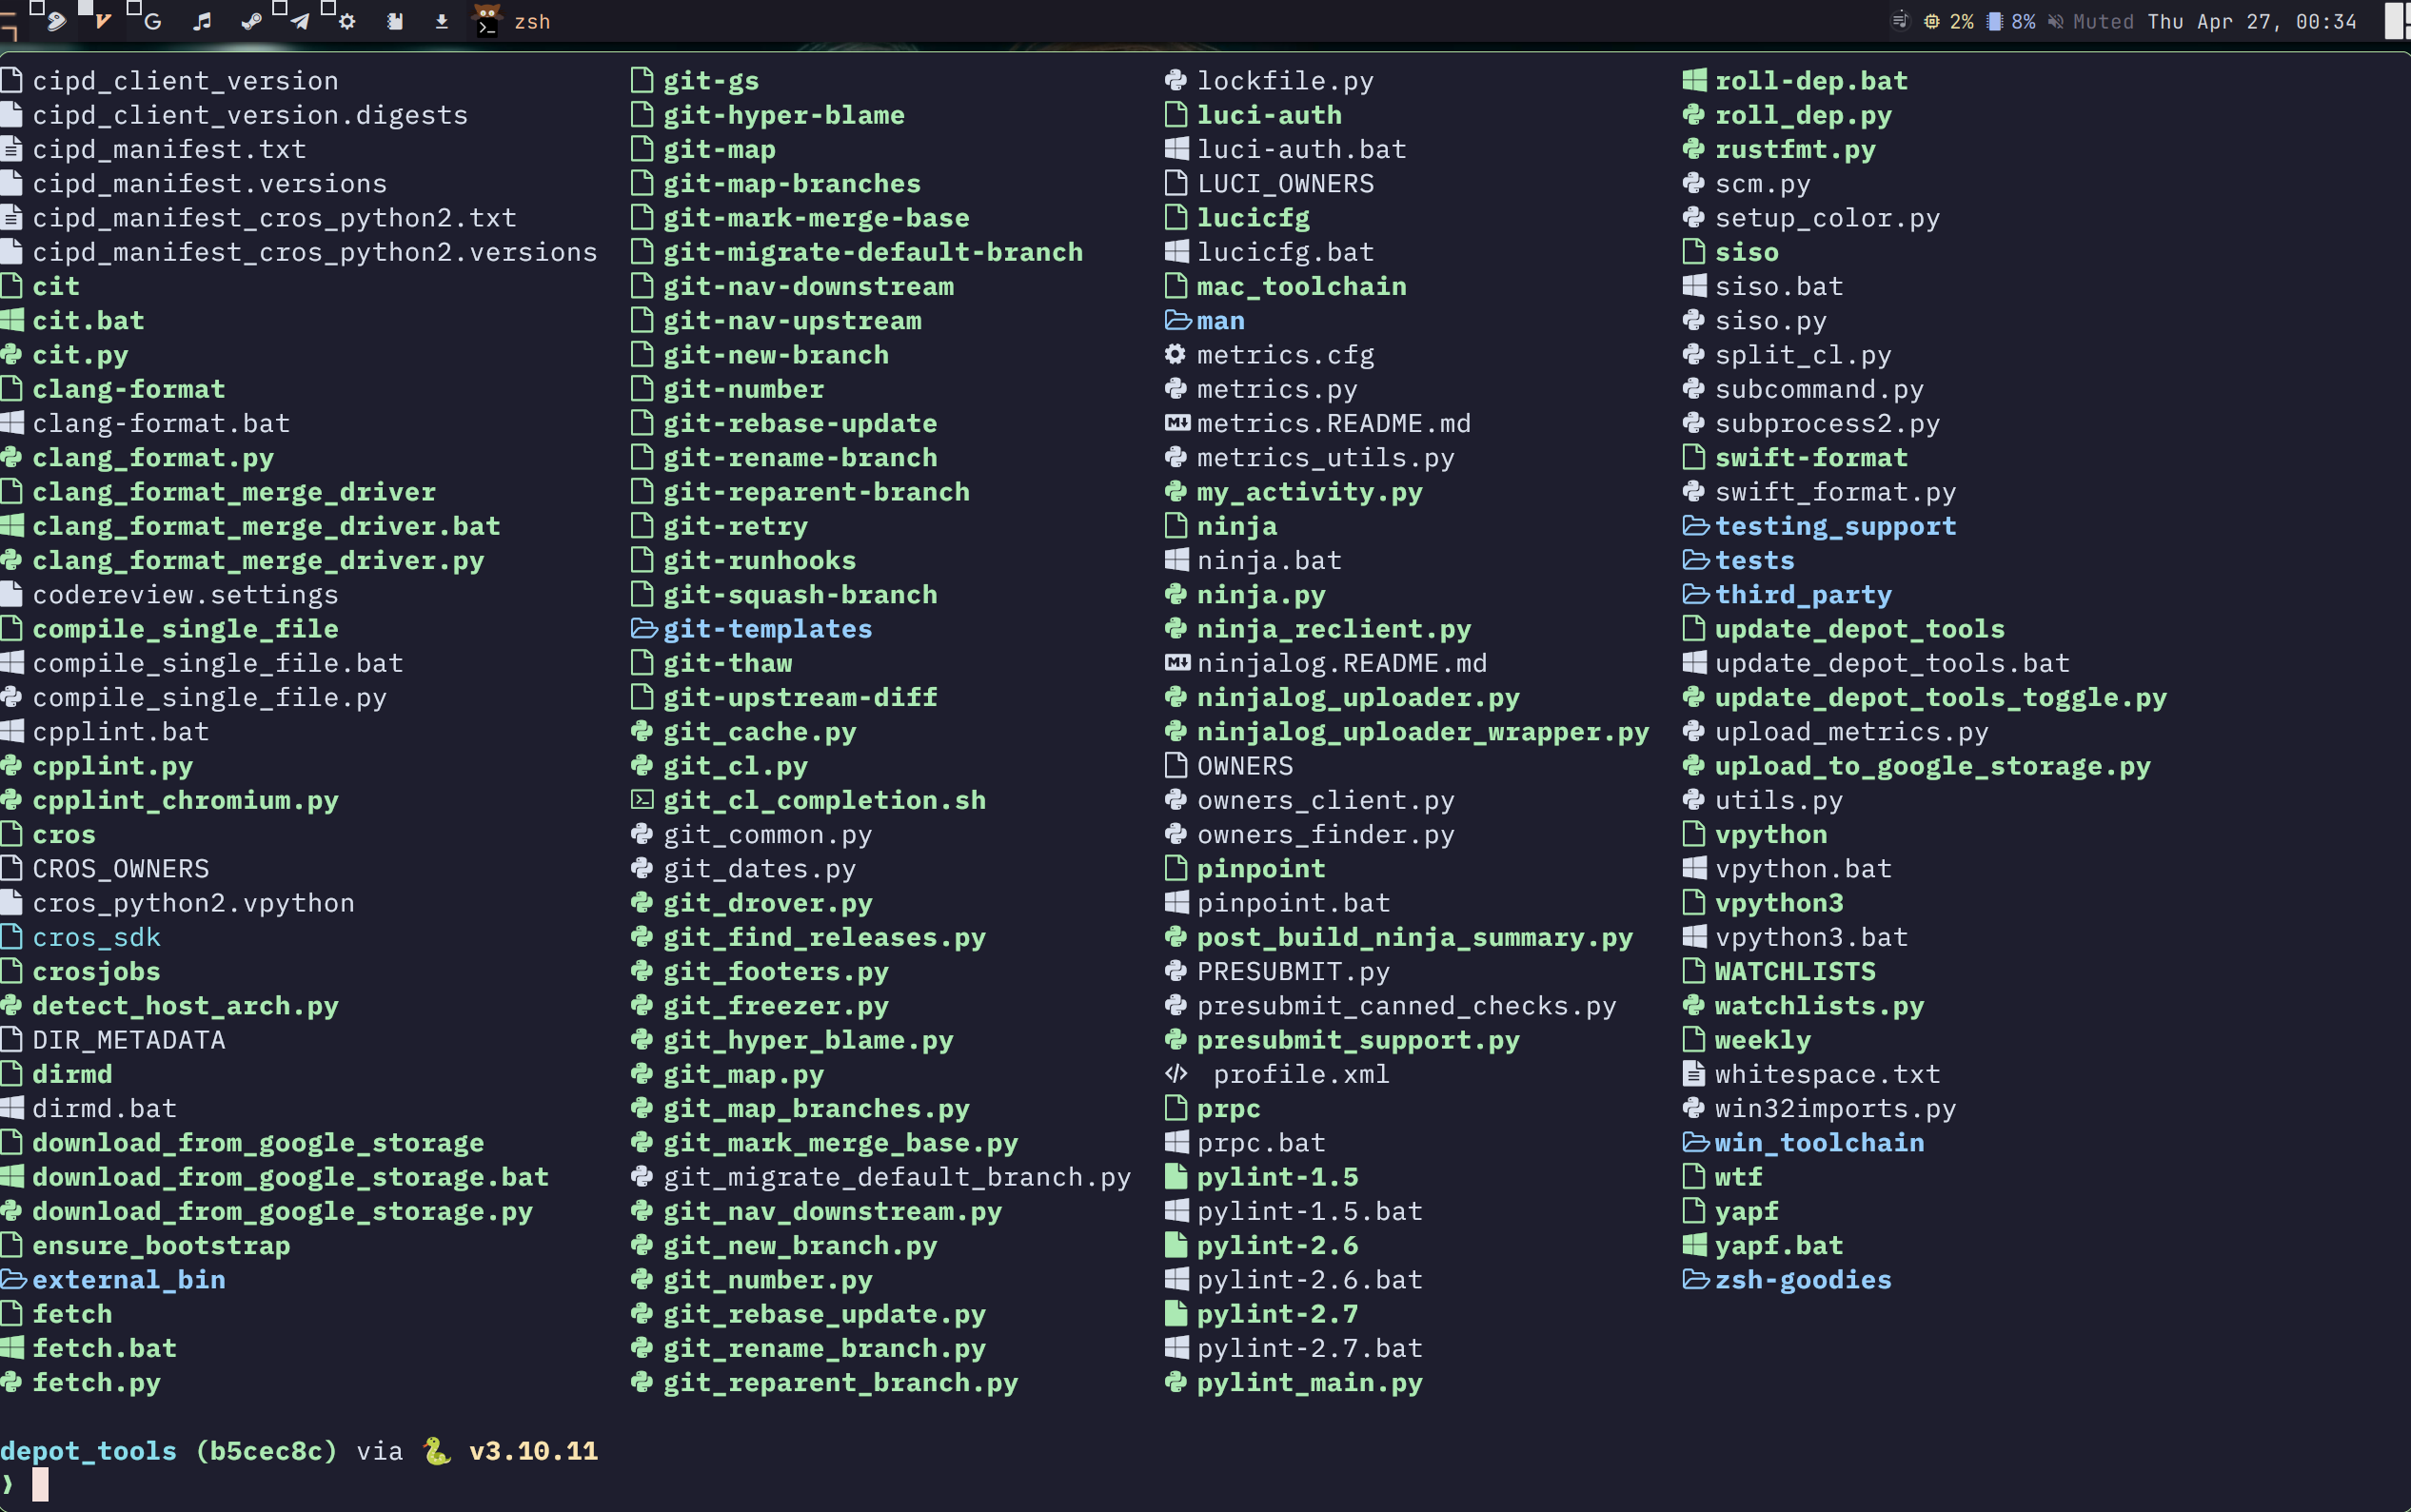
Task: Open the Steam workspace tag
Action: tap(251, 21)
